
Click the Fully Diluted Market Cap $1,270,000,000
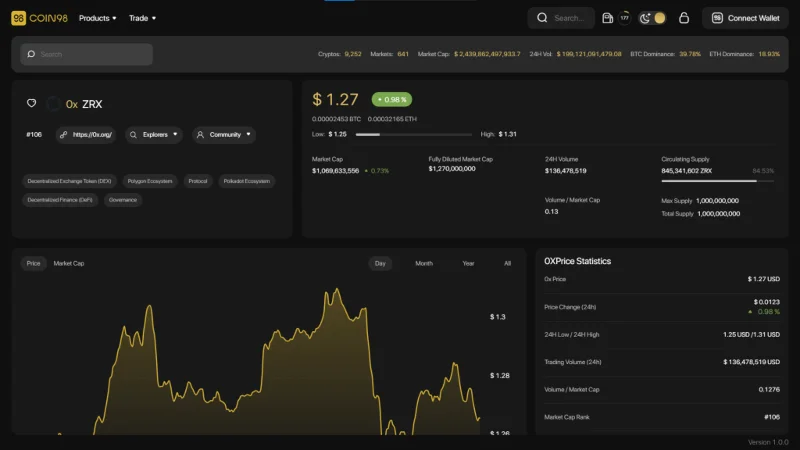(x=452, y=169)
